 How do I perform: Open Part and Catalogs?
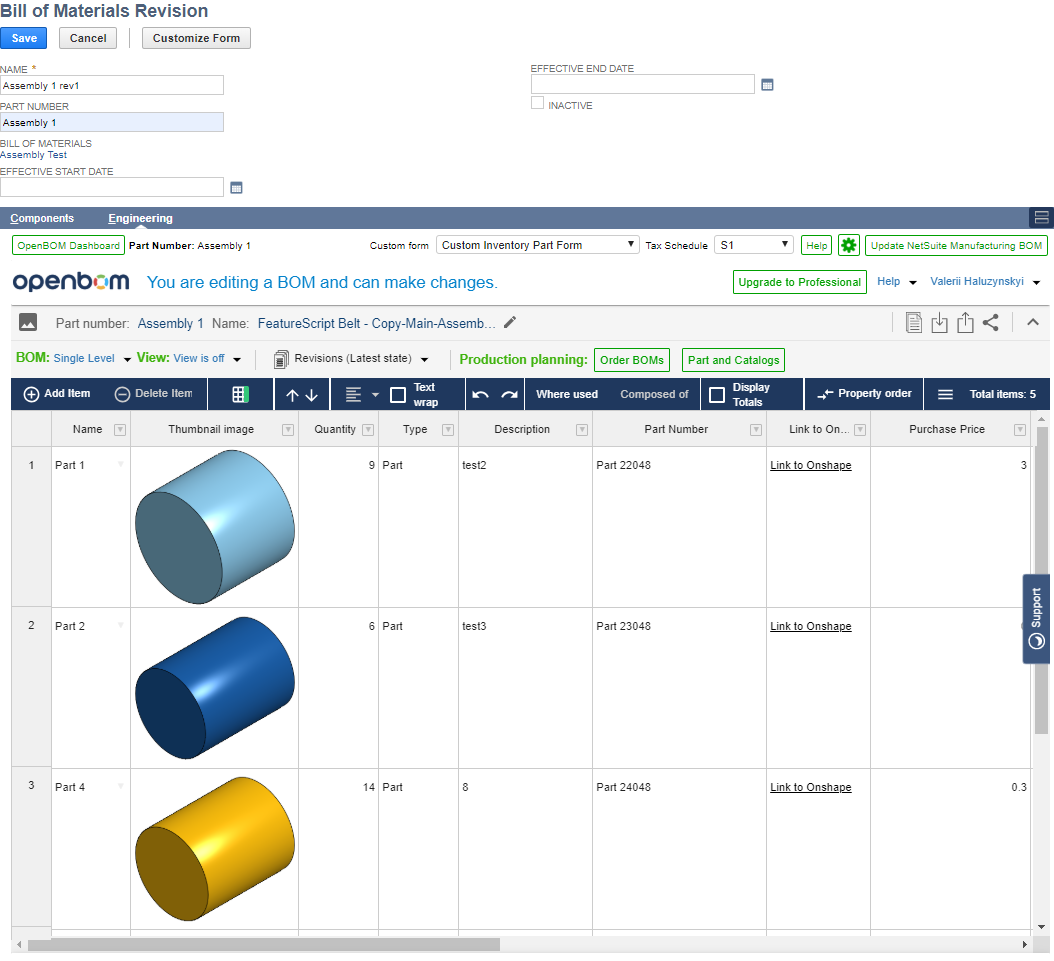tap(733, 360)
